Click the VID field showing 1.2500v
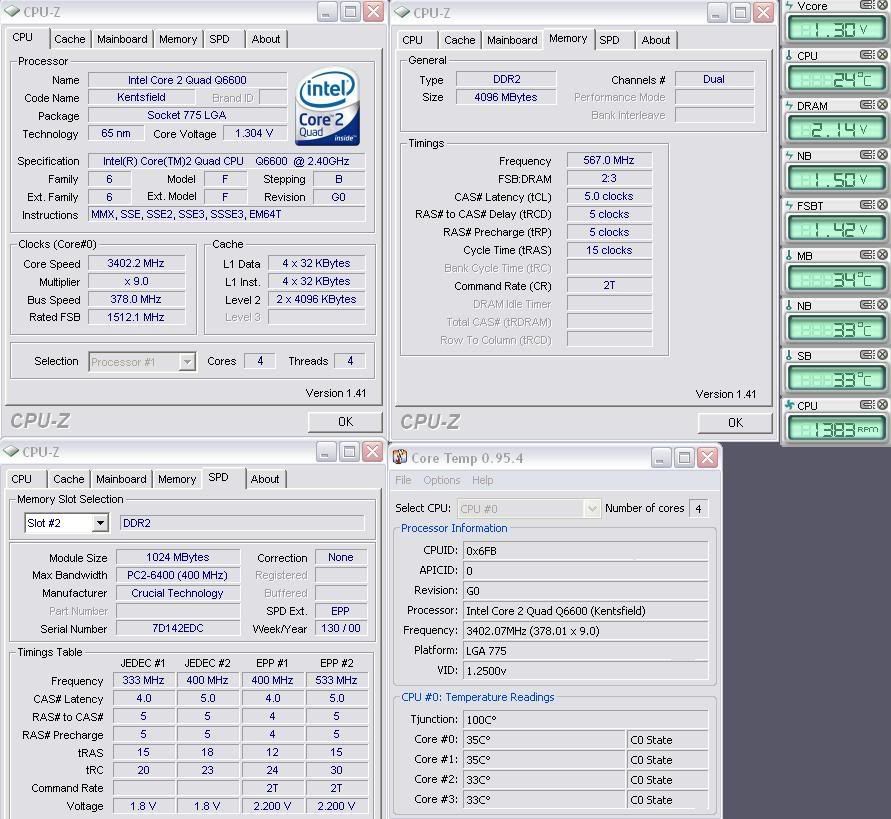 point(585,671)
